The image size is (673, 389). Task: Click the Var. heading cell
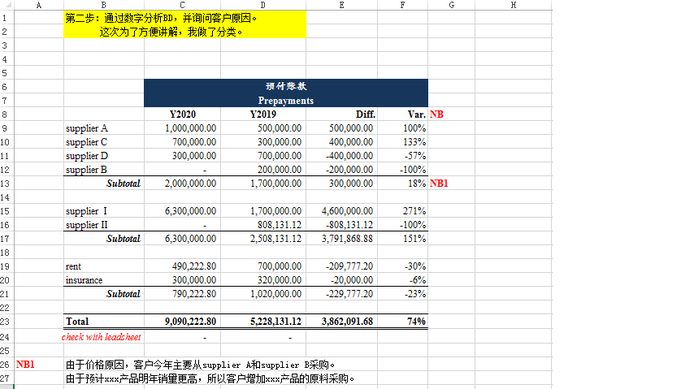point(403,114)
